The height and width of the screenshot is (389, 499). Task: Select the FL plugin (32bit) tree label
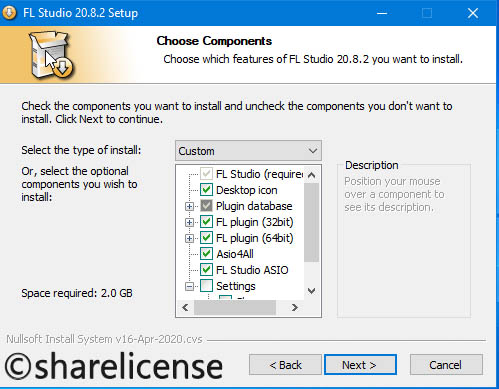coord(255,222)
